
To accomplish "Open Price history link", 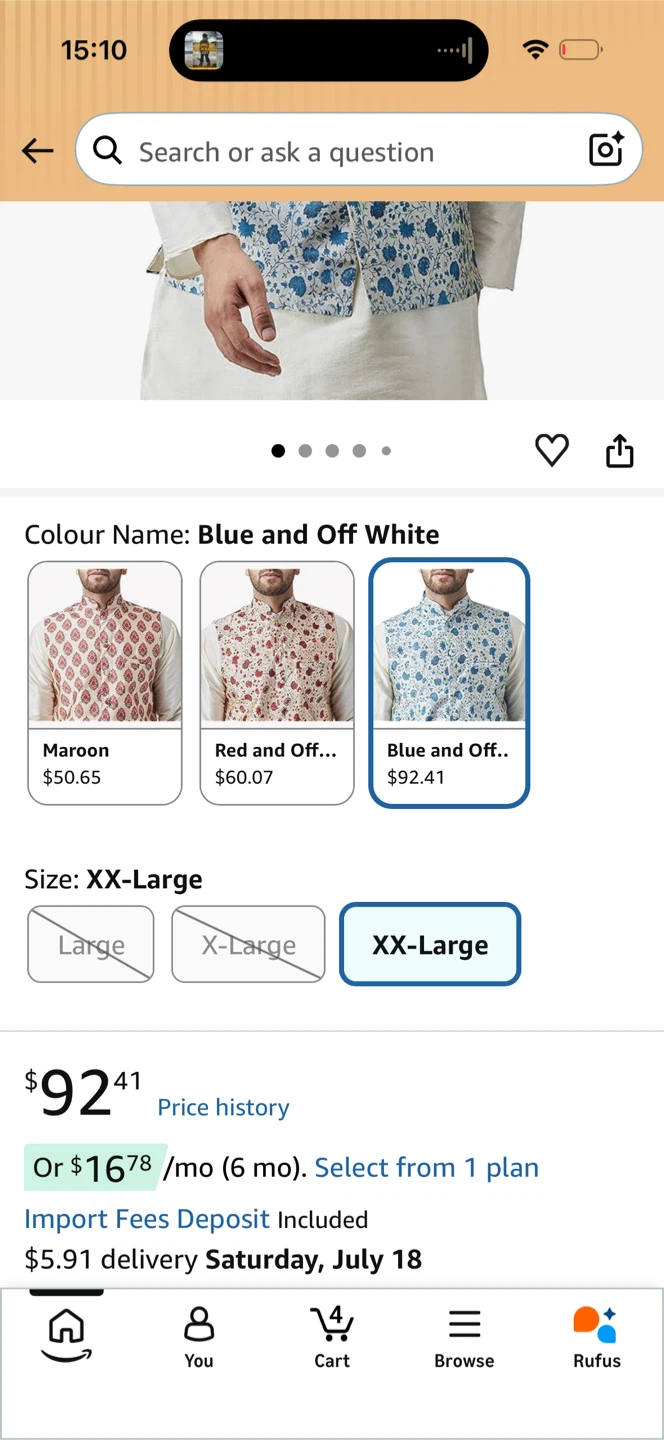I will 223,1107.
